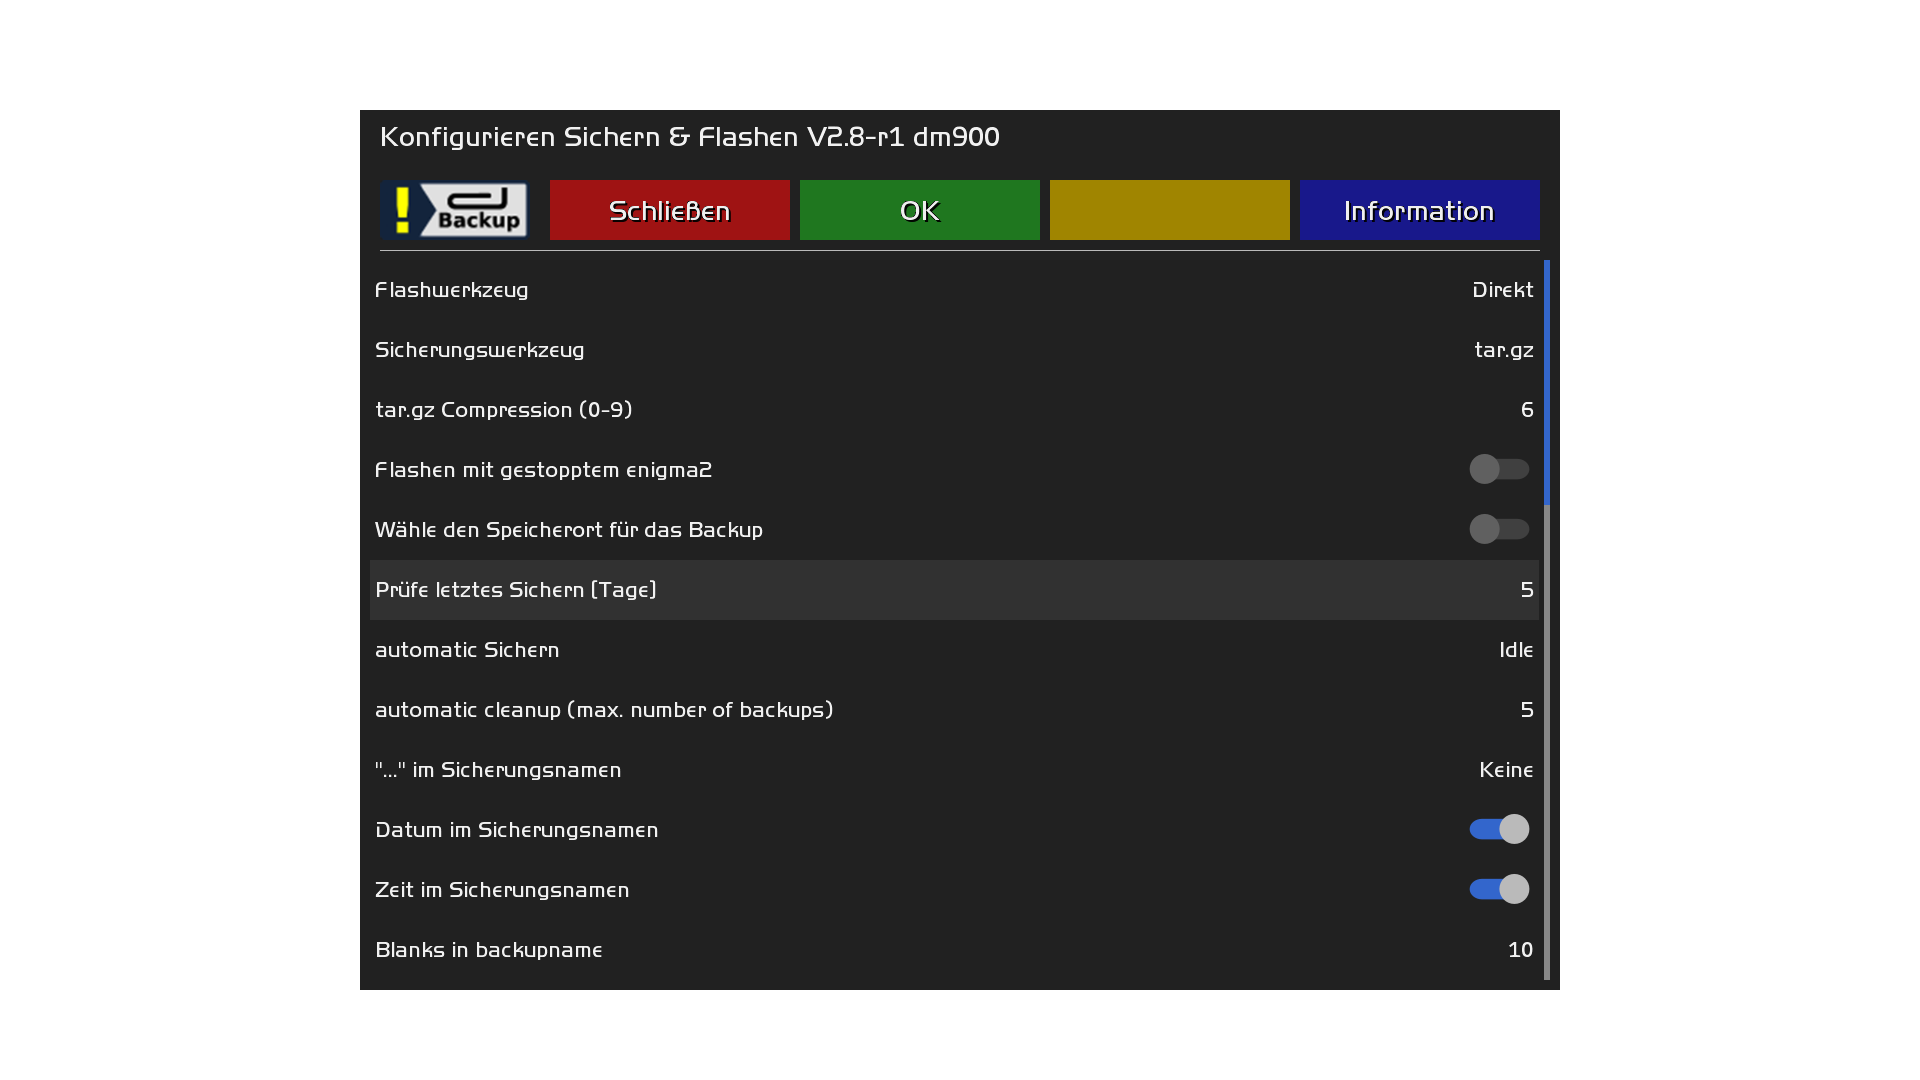Select Prüfe letztes Sichern (Tage) row
The image size is (1920, 1080).
pos(516,590)
